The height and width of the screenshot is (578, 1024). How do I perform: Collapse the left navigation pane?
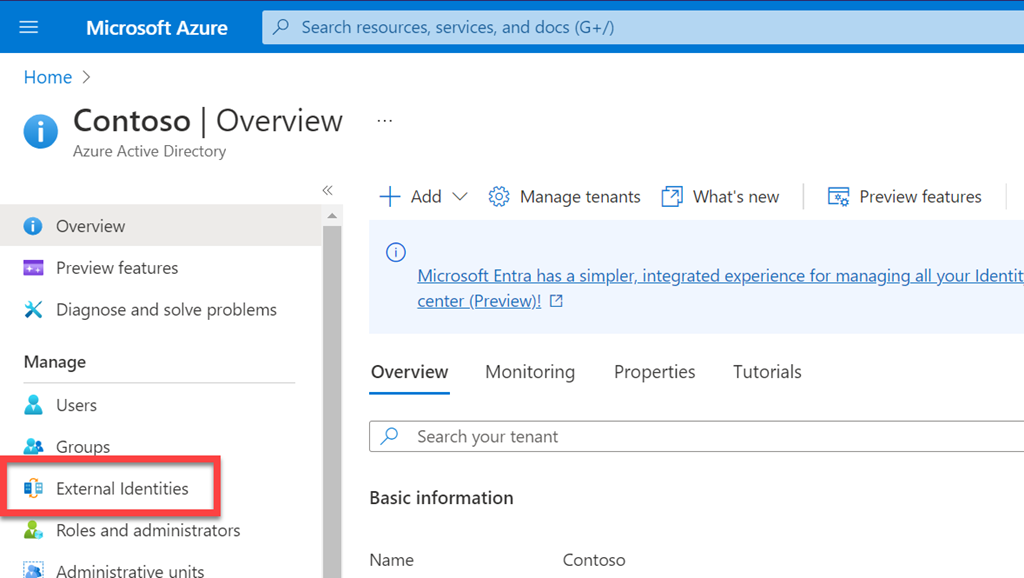[x=327, y=190]
